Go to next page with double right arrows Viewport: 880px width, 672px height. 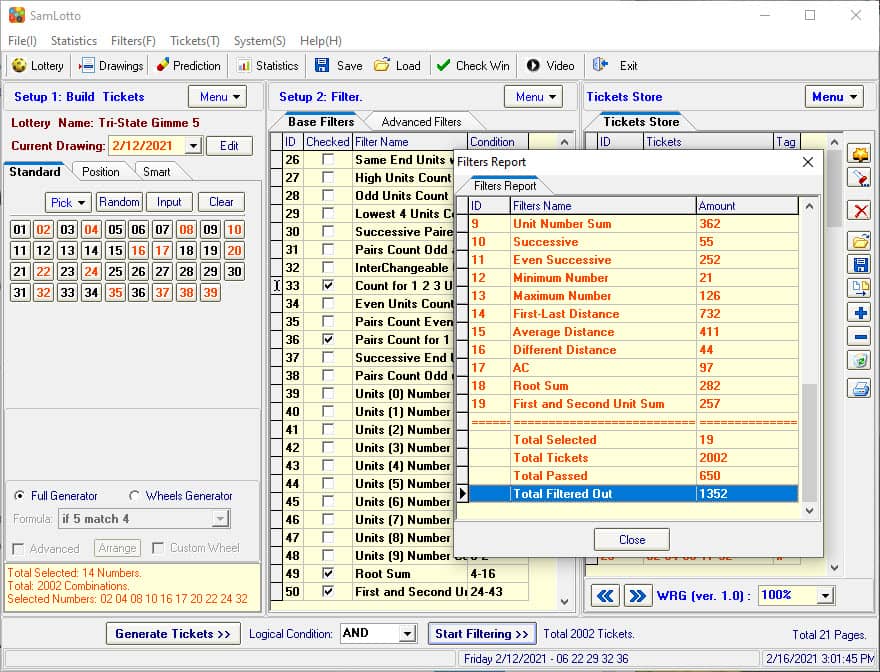click(x=638, y=596)
